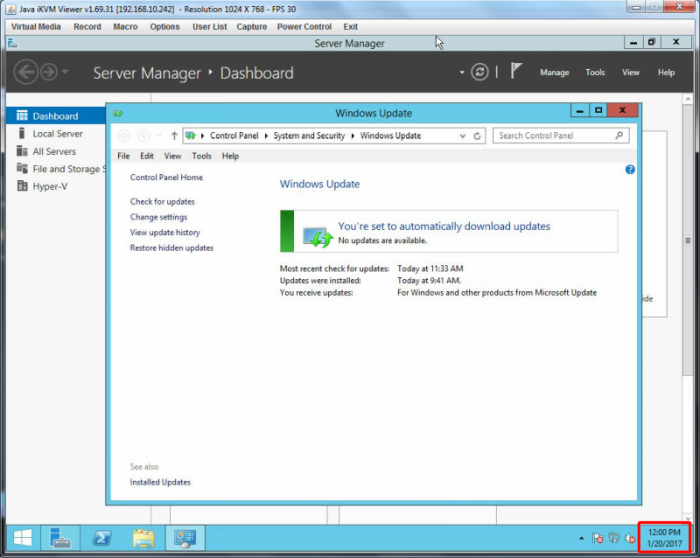Click the Dashboard sidebar icon

22,116
